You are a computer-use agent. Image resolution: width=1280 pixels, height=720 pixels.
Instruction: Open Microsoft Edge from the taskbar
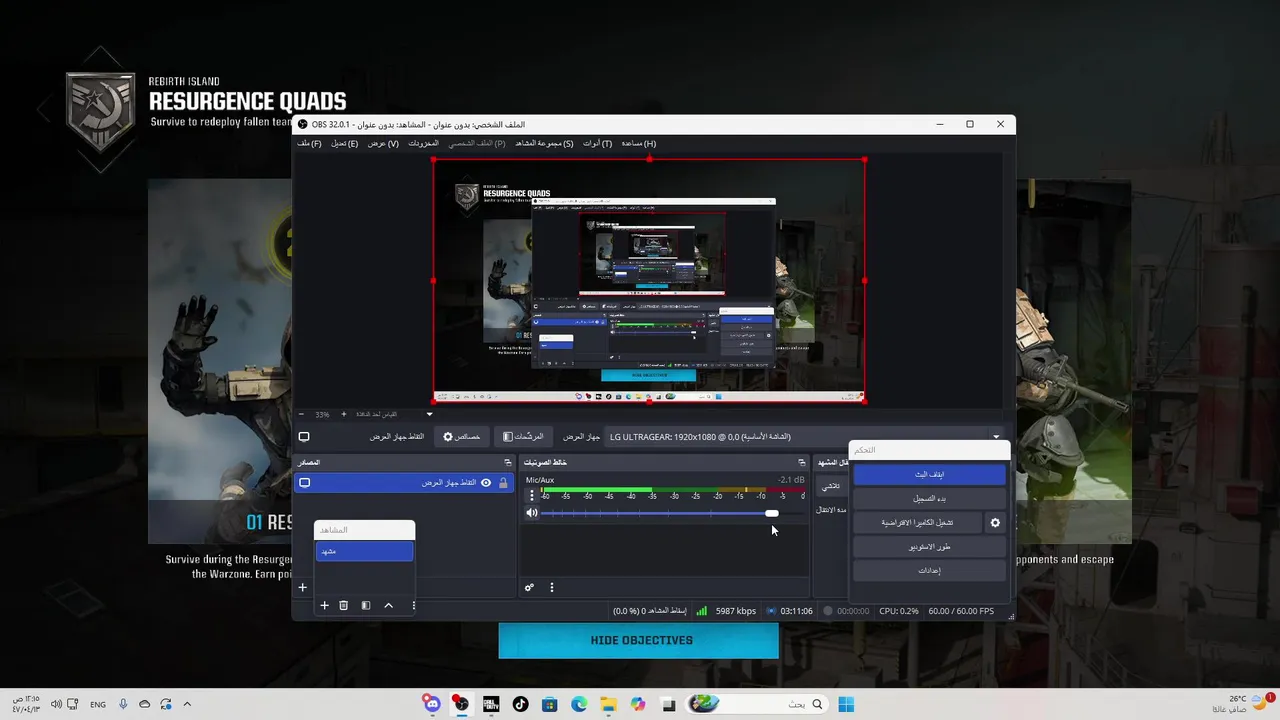(x=579, y=704)
